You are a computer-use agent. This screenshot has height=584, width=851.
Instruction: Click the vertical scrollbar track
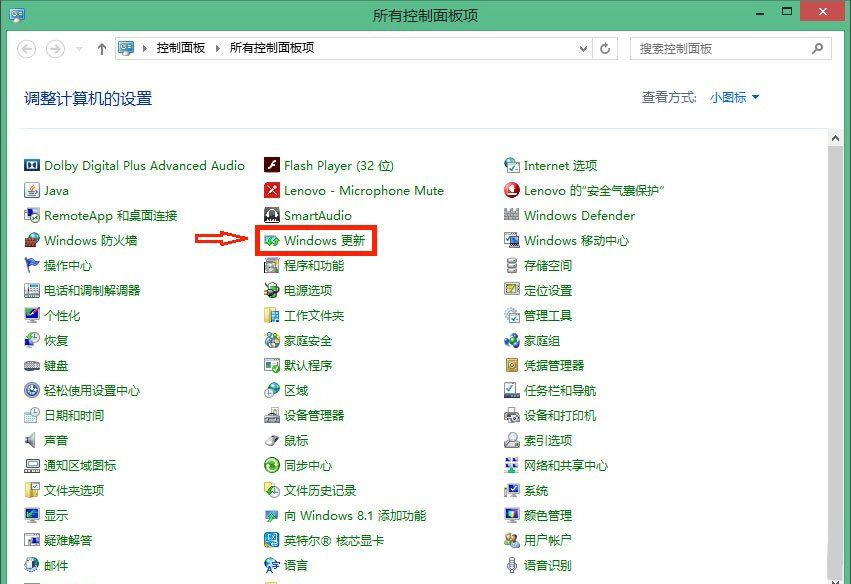pyautogui.click(x=835, y=364)
